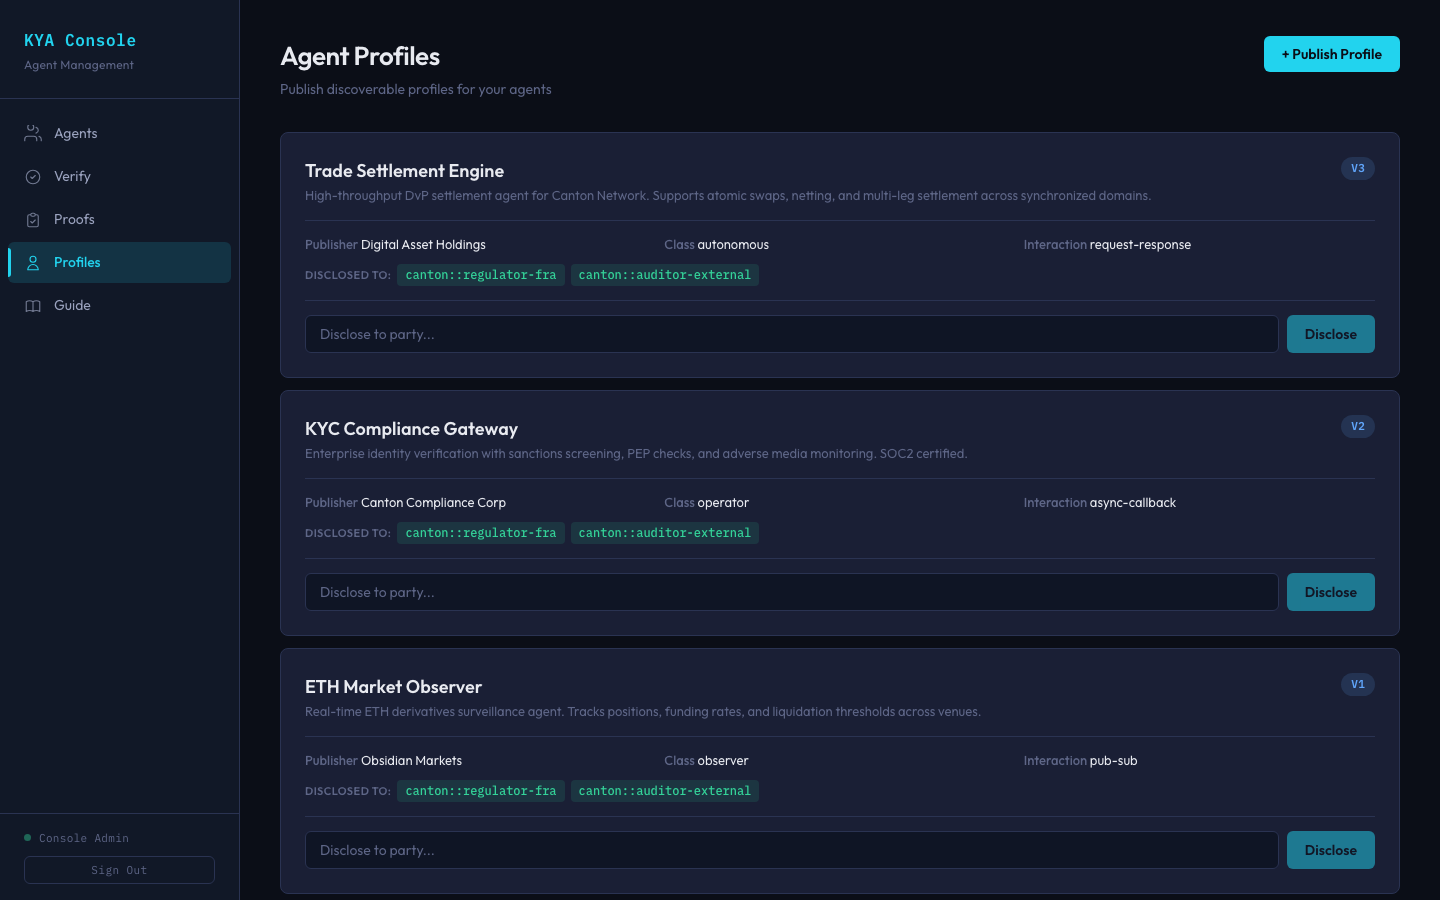Click the Profiles person icon
Image resolution: width=1440 pixels, height=900 pixels.
tap(31, 262)
